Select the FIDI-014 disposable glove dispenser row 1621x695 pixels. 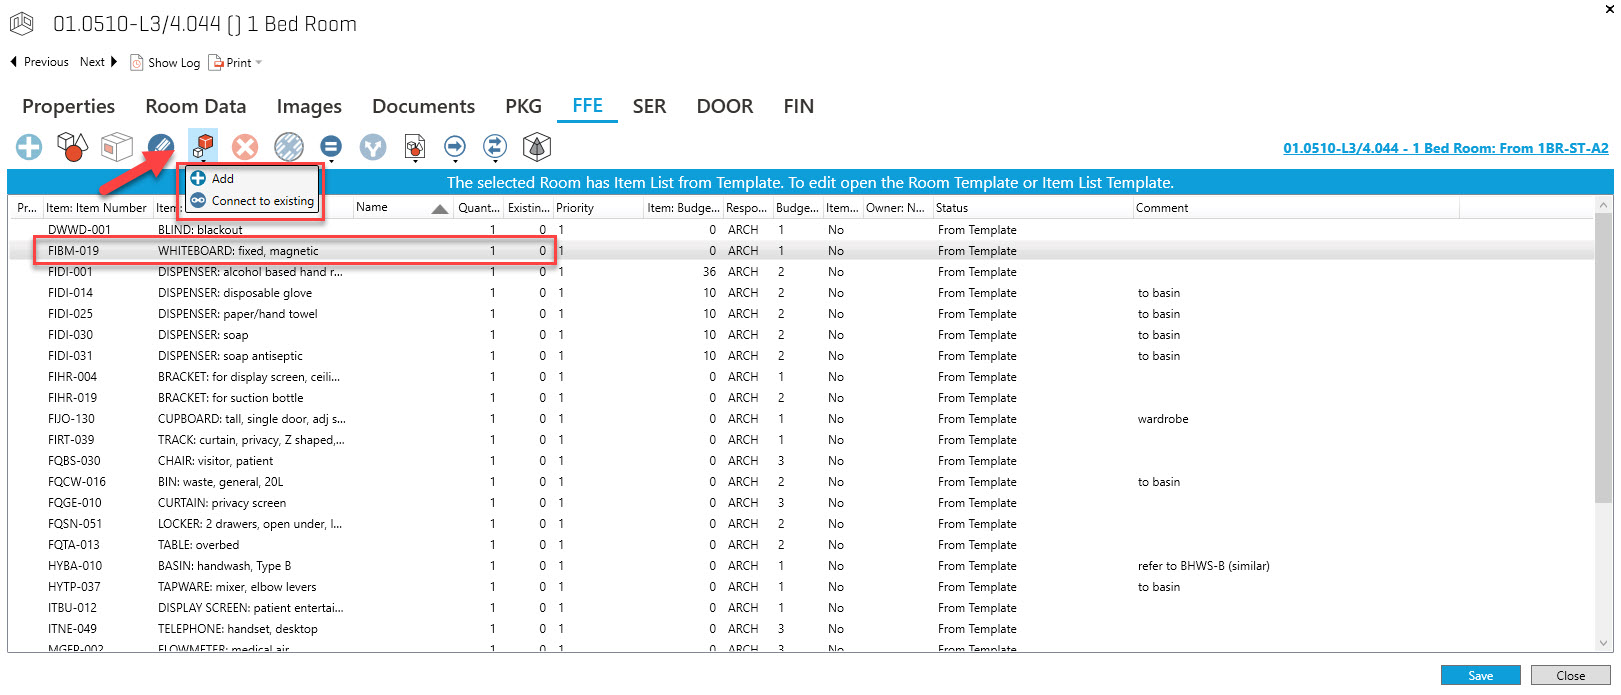click(x=234, y=293)
